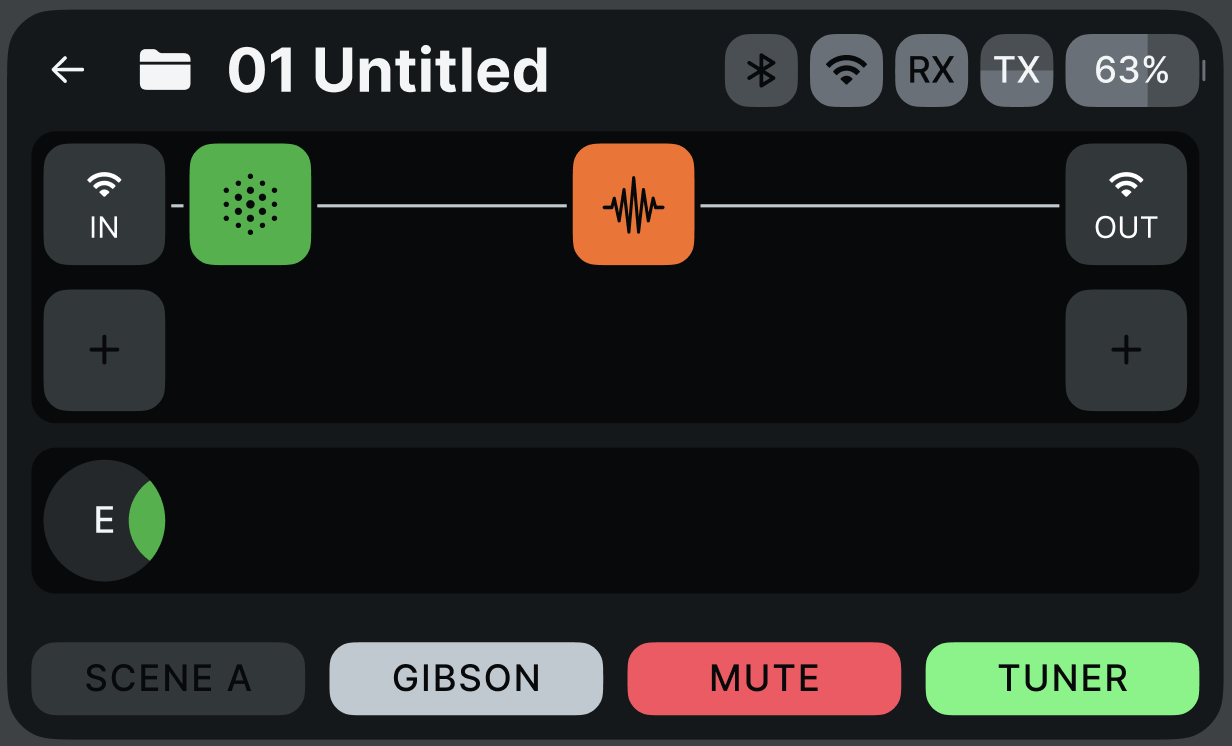
Task: Click the signal line between the effect blocks
Action: tap(442, 205)
